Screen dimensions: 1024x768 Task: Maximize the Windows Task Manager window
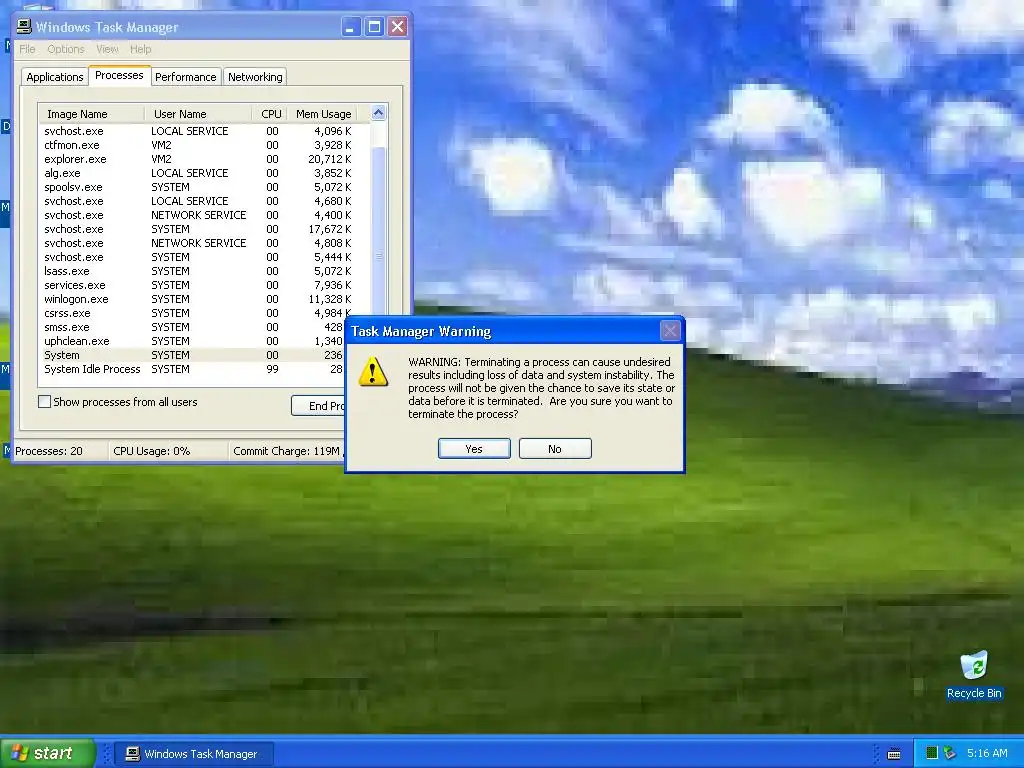374,27
